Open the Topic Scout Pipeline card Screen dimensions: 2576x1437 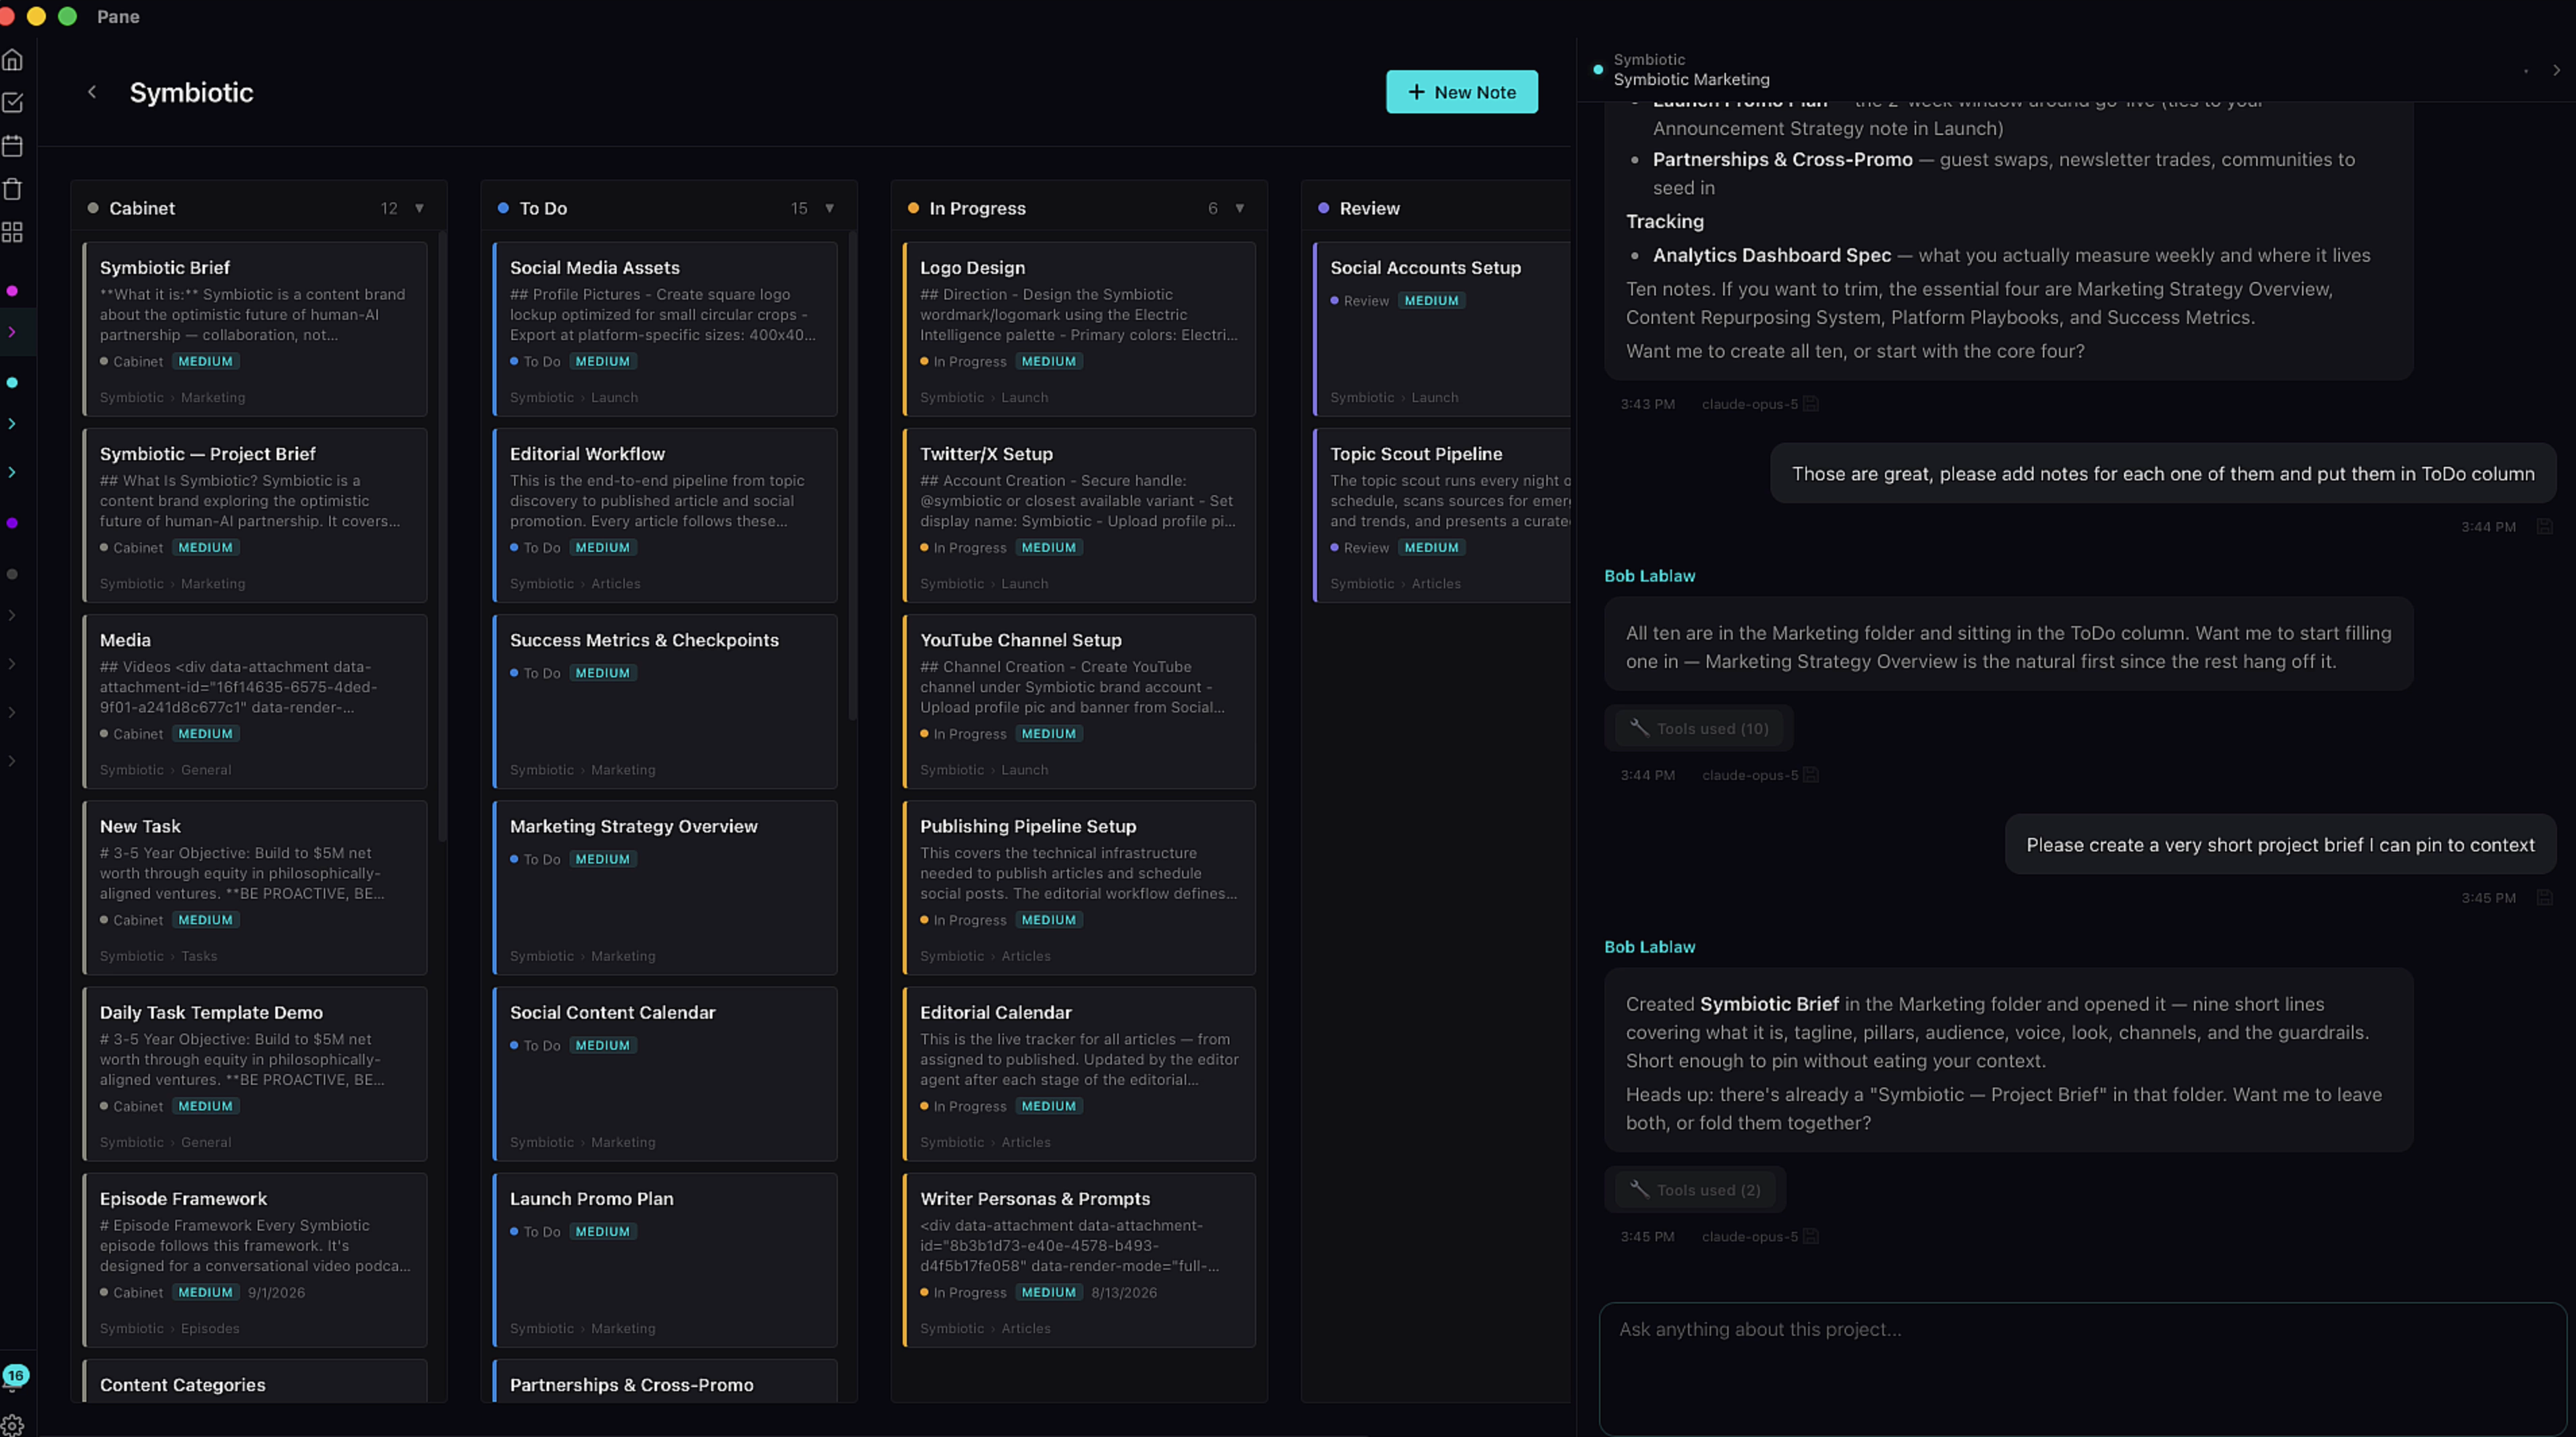coord(1442,515)
